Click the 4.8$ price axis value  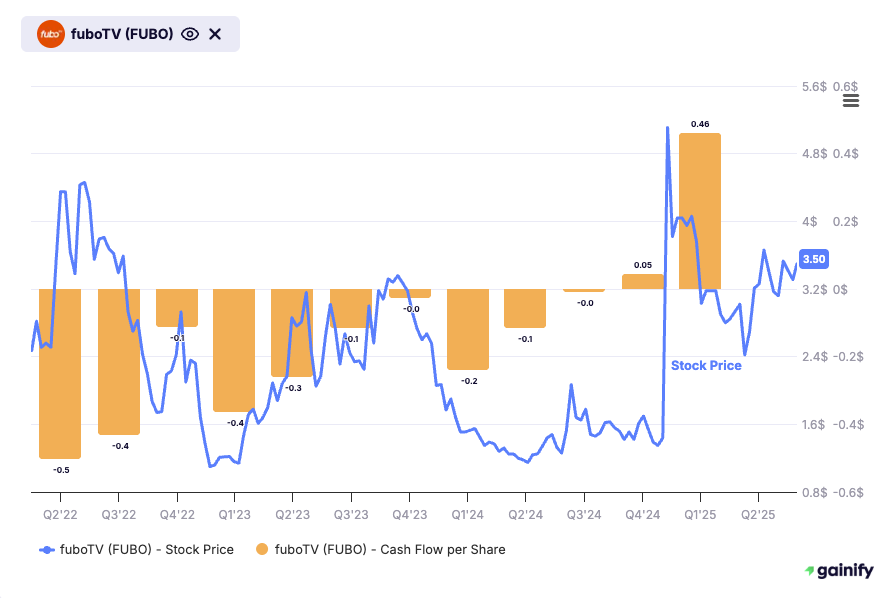click(814, 154)
